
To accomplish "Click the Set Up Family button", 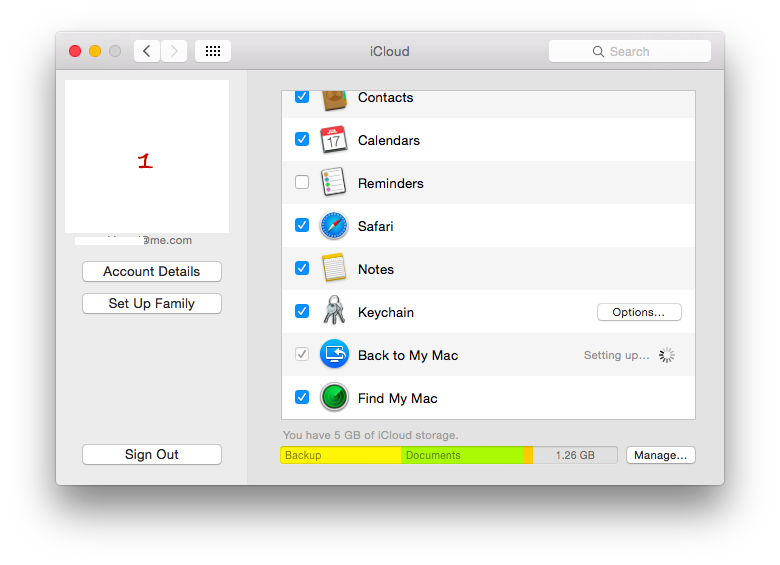I will [x=152, y=303].
